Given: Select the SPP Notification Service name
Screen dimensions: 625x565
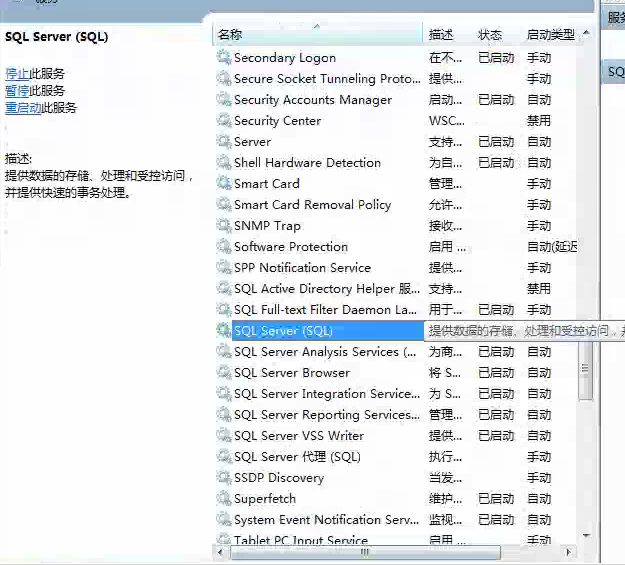Looking at the screenshot, I should tap(303, 268).
